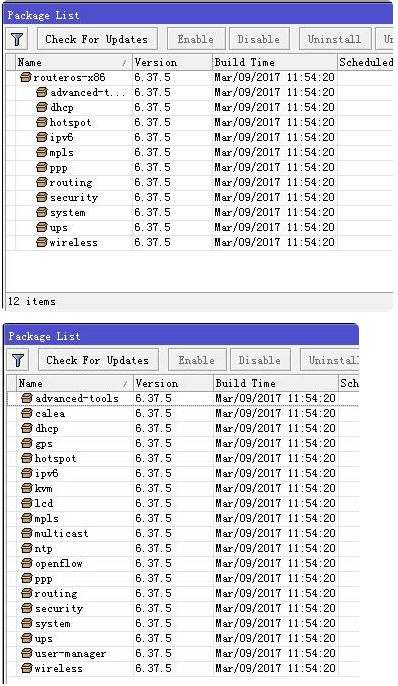Sort by Name column in upper list

73,63
